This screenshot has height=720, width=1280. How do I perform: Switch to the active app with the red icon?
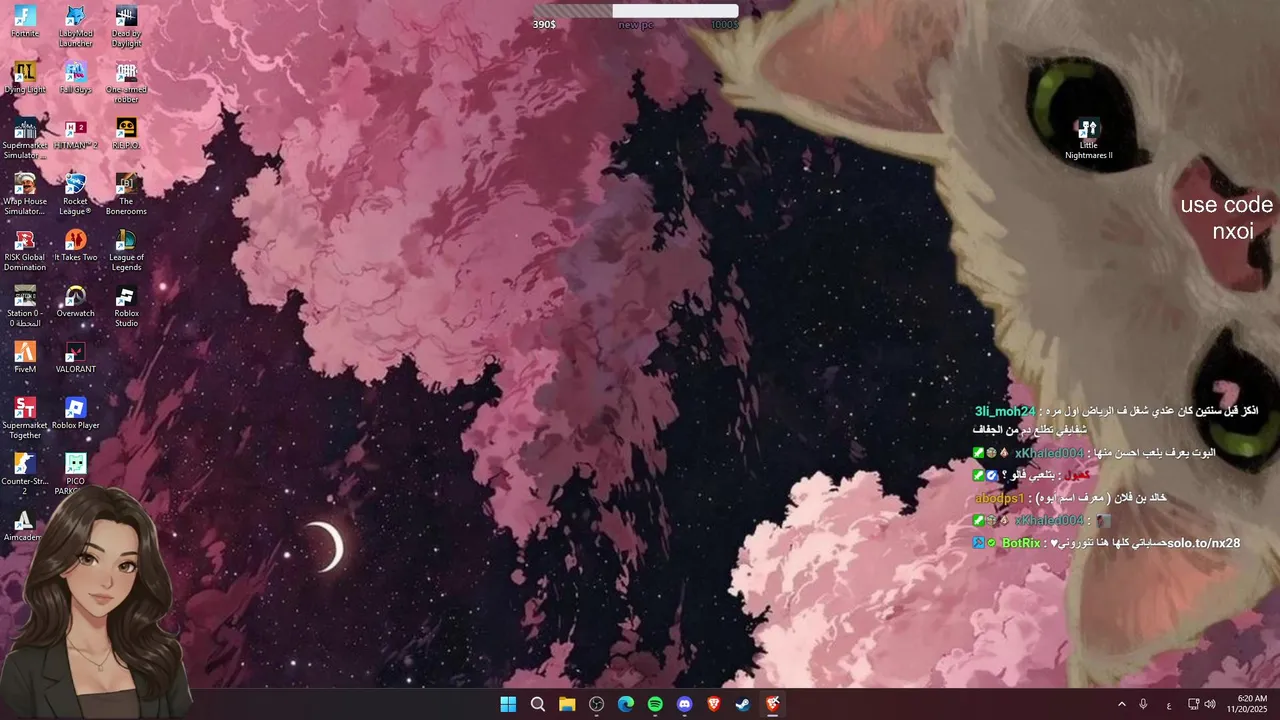pyautogui.click(x=773, y=704)
